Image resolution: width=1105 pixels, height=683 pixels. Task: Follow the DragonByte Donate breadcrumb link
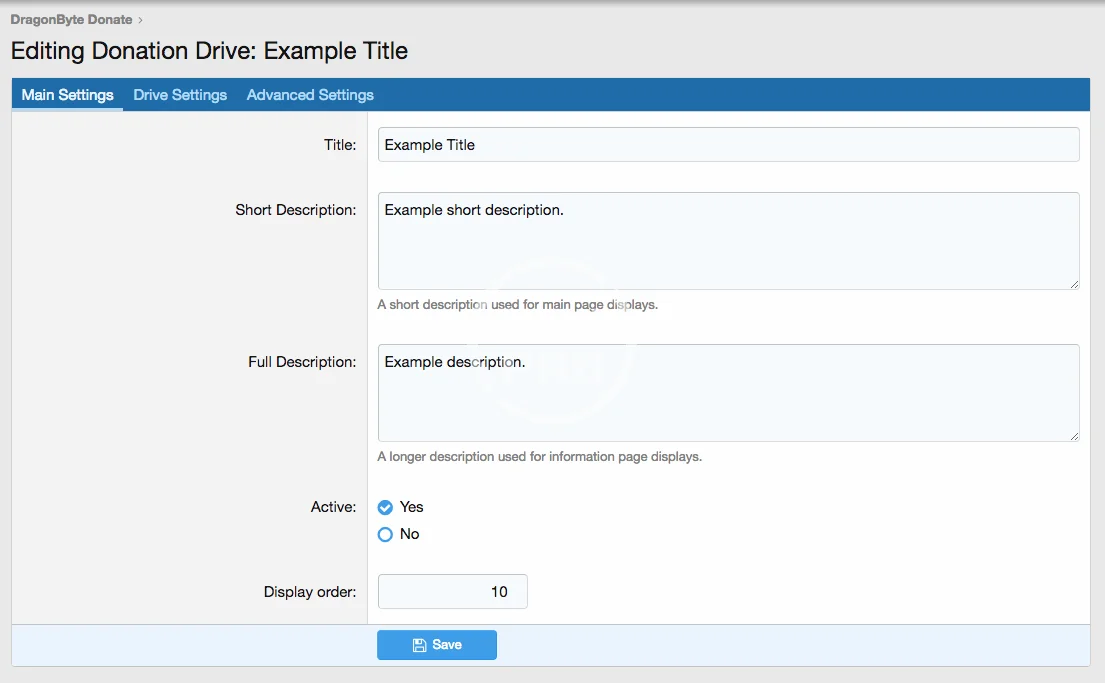[x=71, y=20]
